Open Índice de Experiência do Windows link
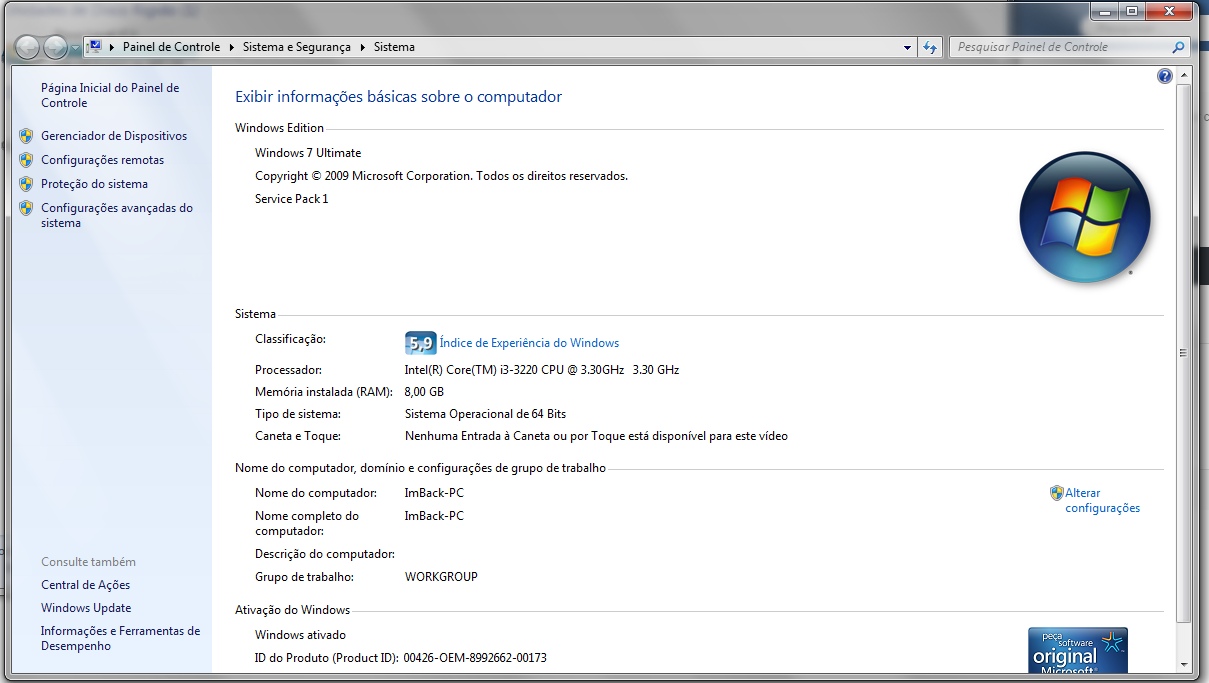Viewport: 1209px width, 683px height. pos(529,343)
